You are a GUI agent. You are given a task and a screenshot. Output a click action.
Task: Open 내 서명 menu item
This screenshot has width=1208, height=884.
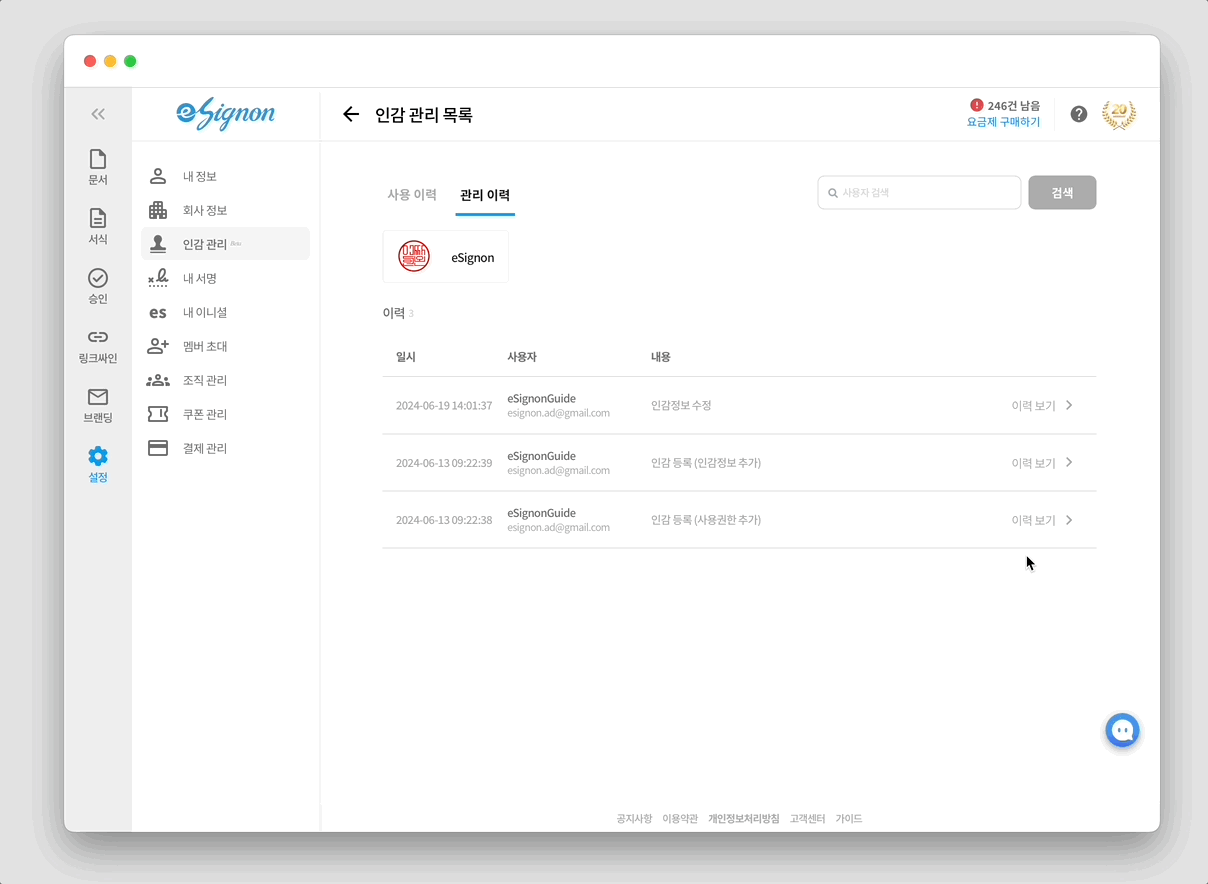pos(225,278)
